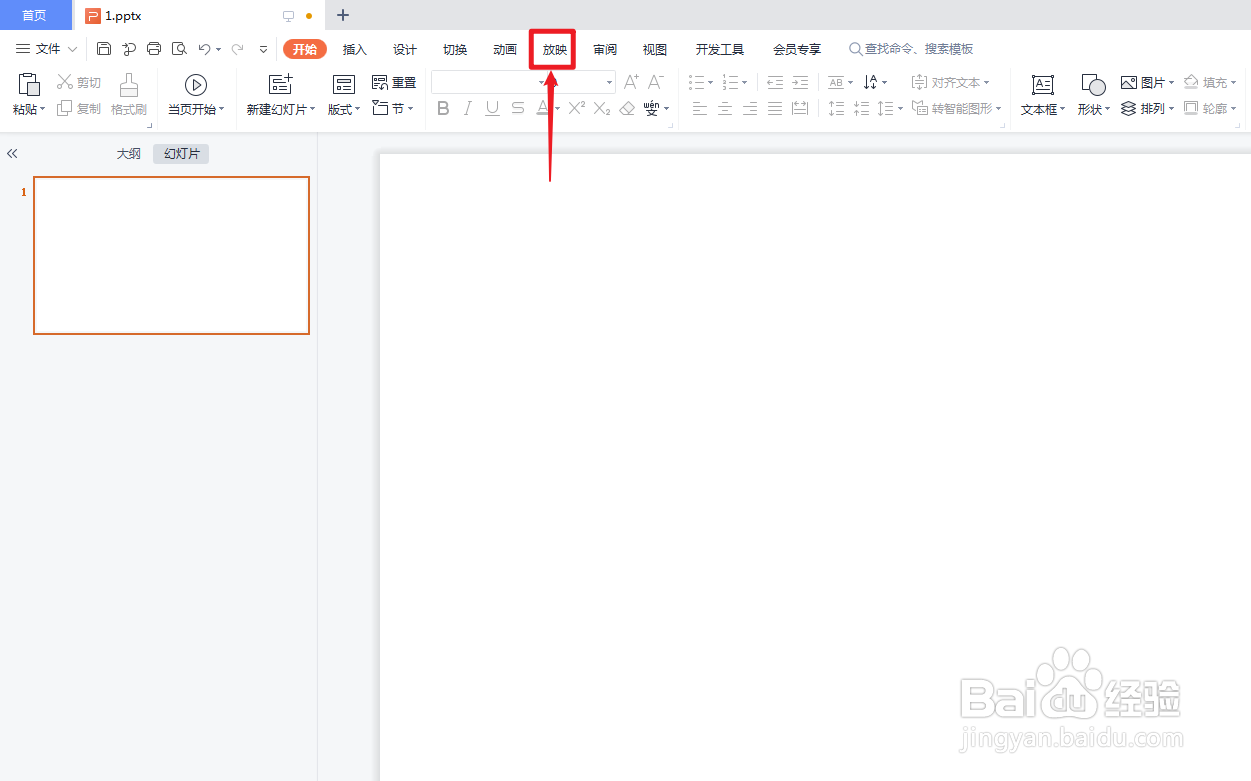
Task: Switch to the Outline (大纲) pane
Action: (128, 154)
